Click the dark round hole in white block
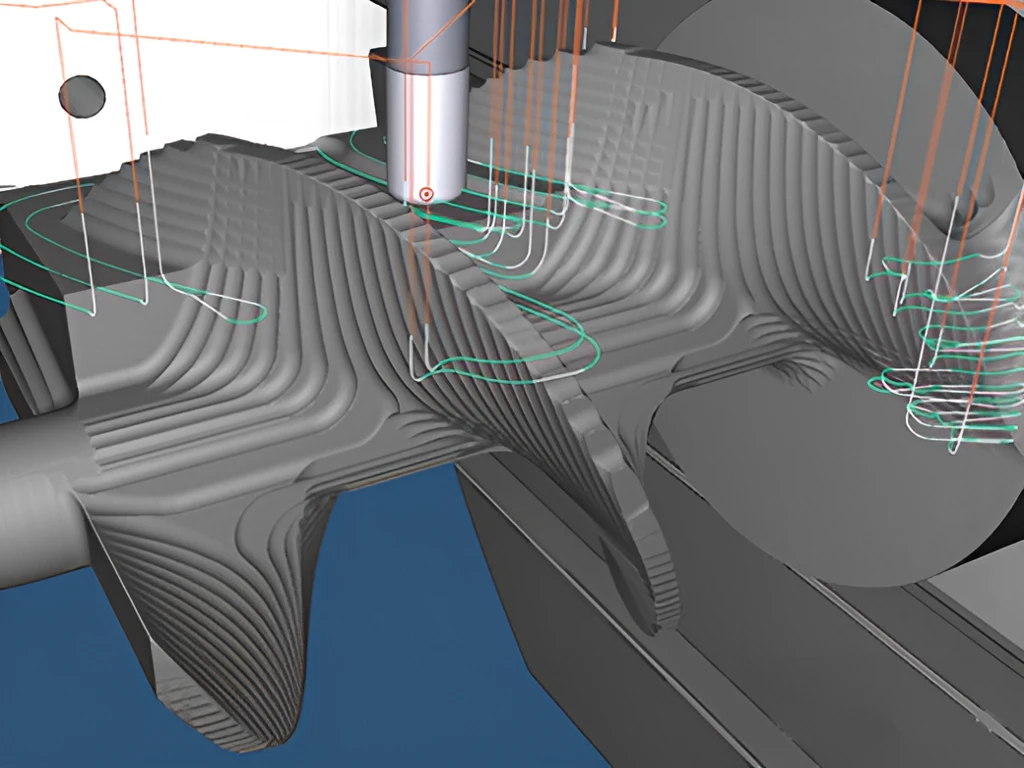Viewport: 1024px width, 768px height. [82, 97]
